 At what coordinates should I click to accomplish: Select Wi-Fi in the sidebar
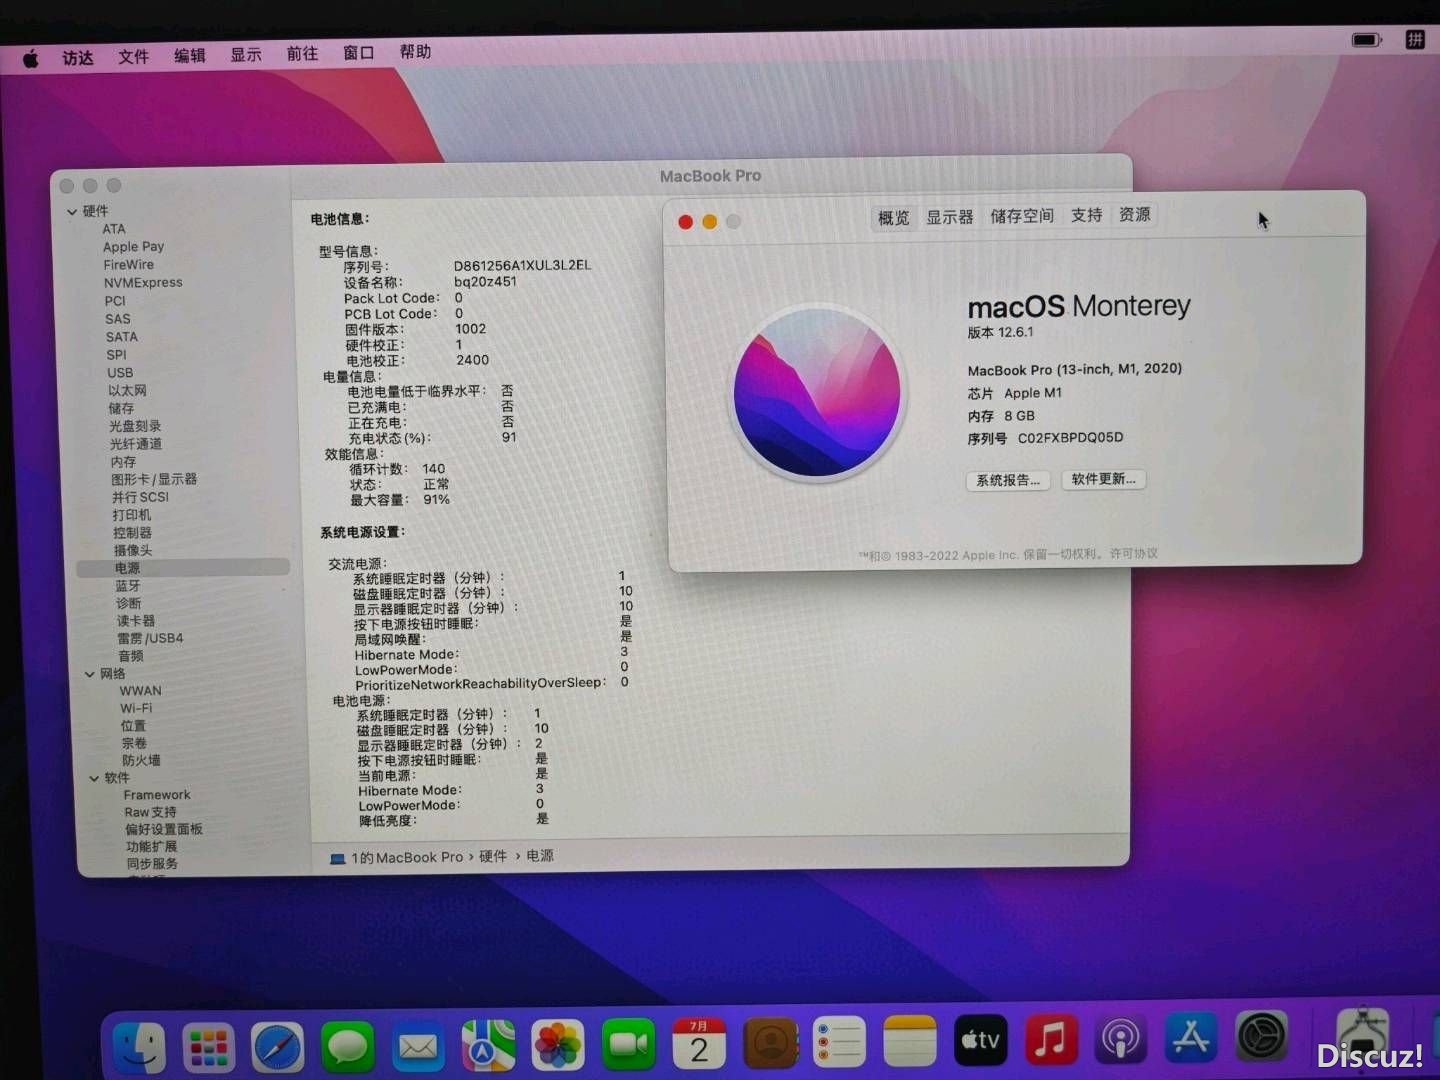tap(136, 708)
